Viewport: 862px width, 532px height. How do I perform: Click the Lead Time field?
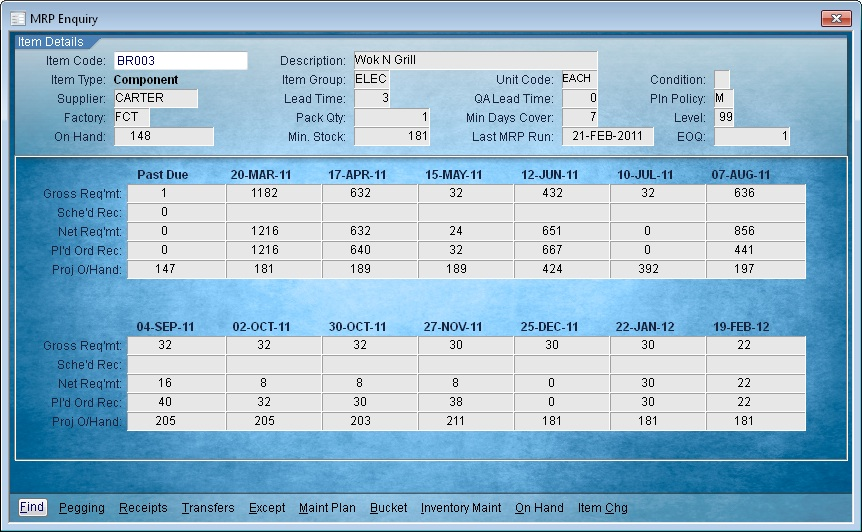pyautogui.click(x=372, y=98)
